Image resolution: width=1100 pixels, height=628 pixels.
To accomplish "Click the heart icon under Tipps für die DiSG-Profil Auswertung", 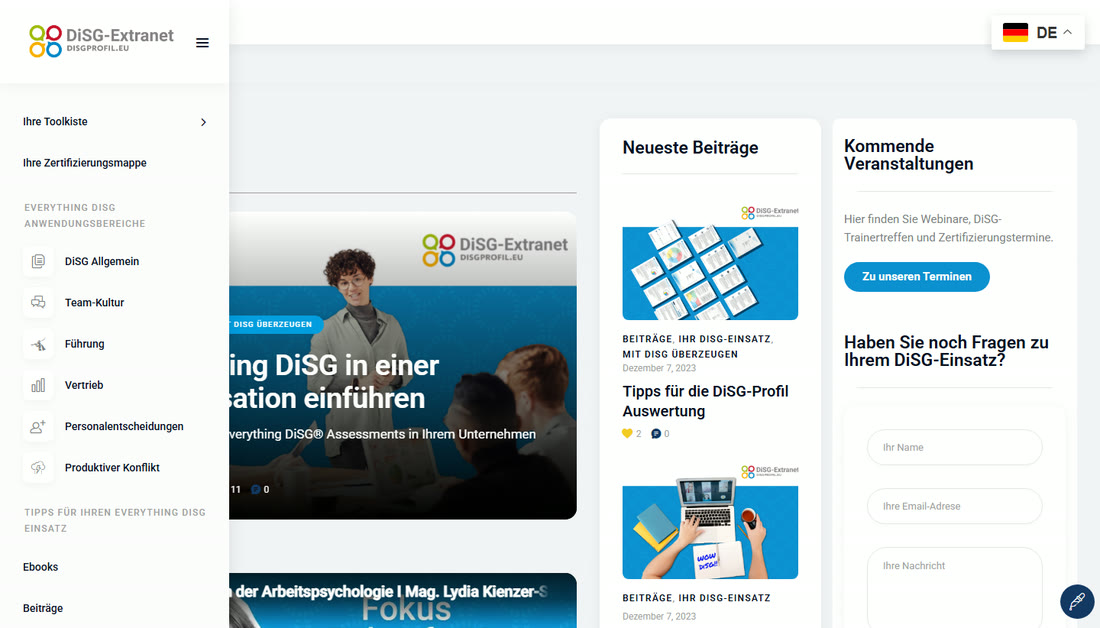I will point(627,434).
